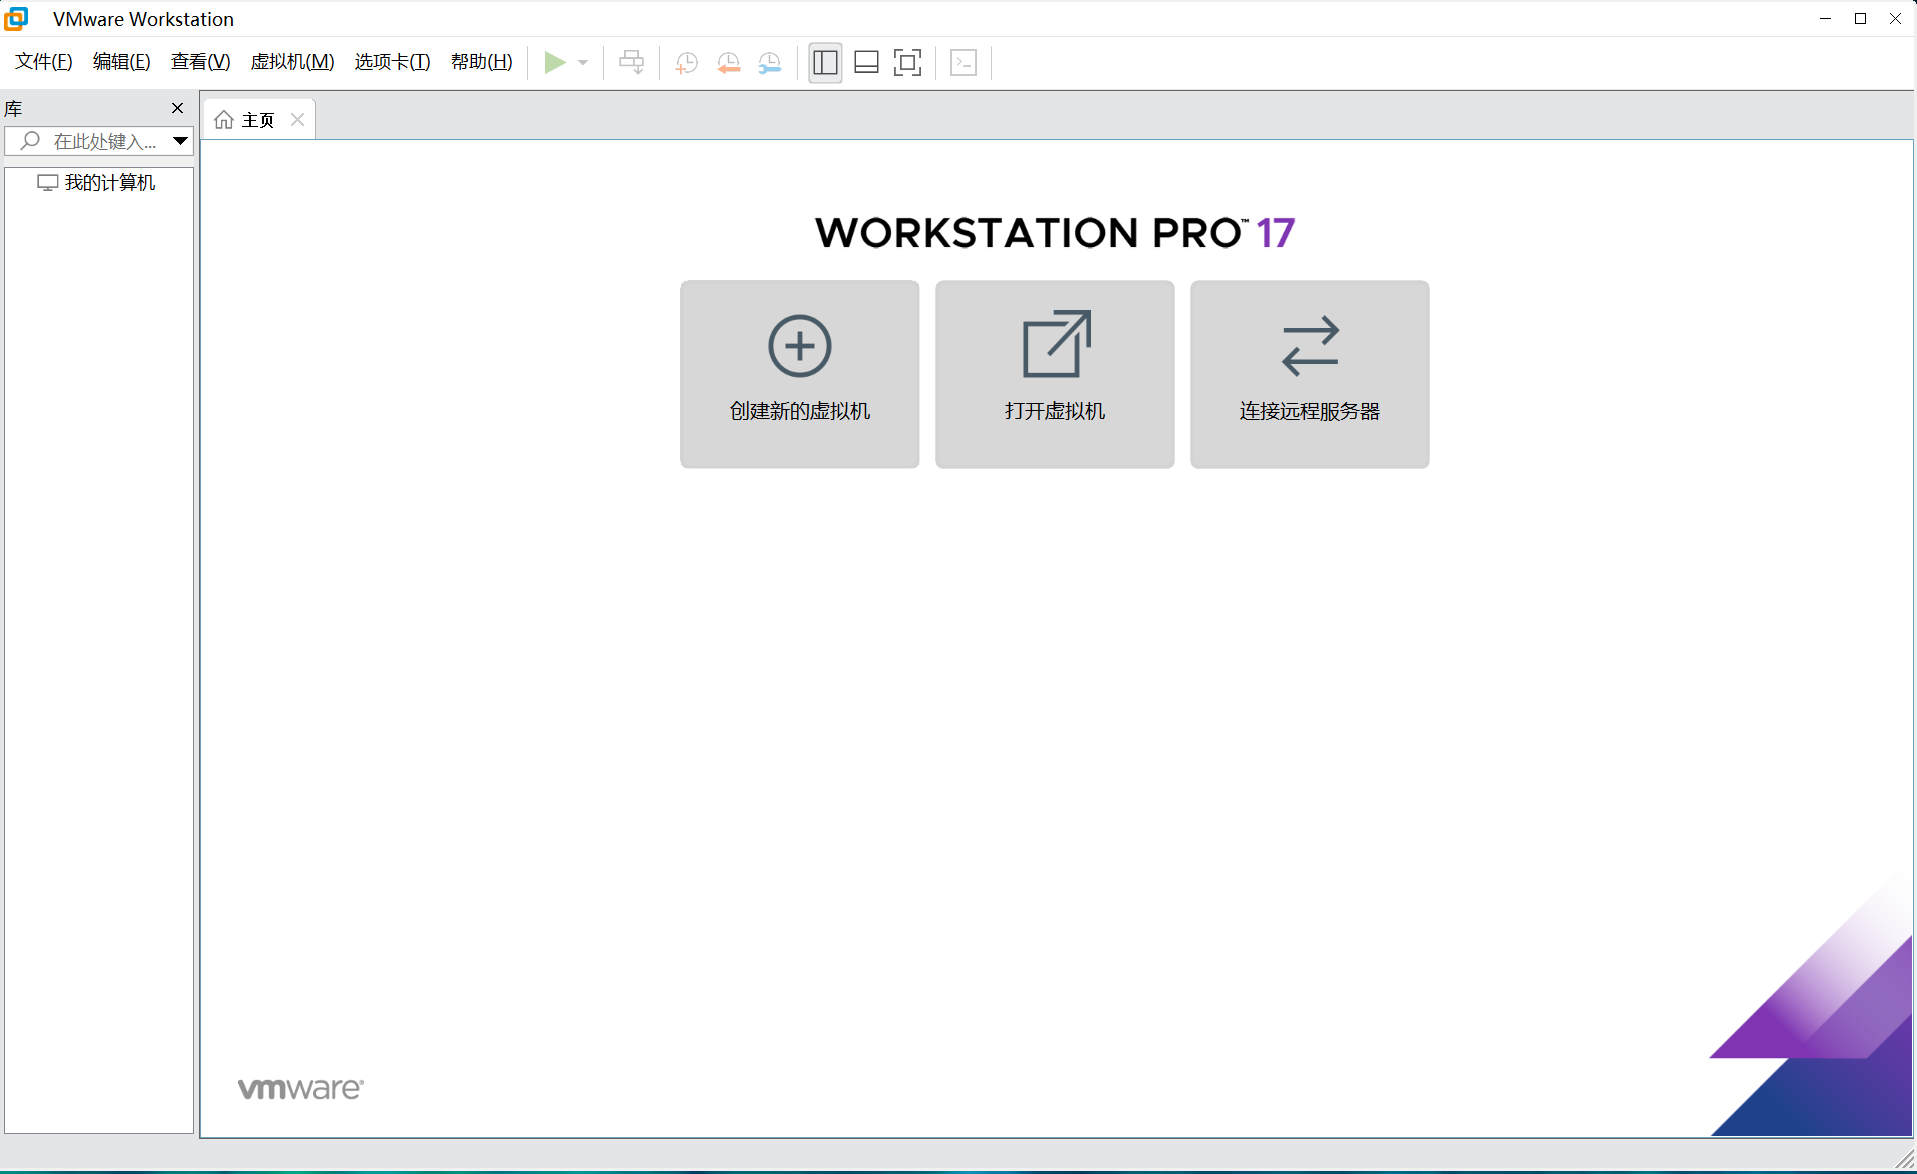The image size is (1917, 1174).
Task: Open the 虚拟机(M) menu
Action: point(293,62)
